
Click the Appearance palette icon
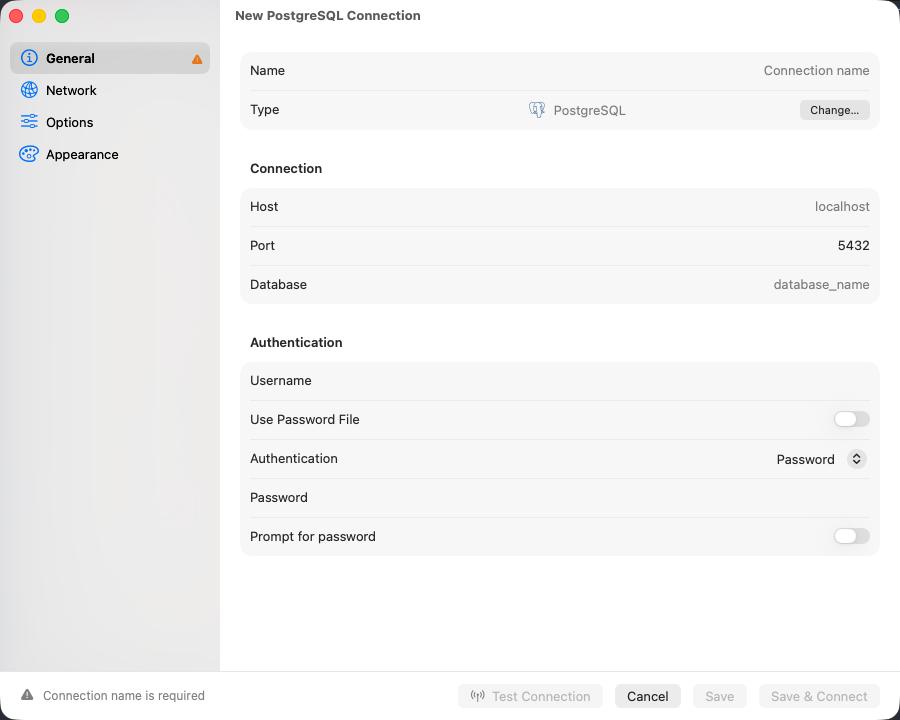29,154
